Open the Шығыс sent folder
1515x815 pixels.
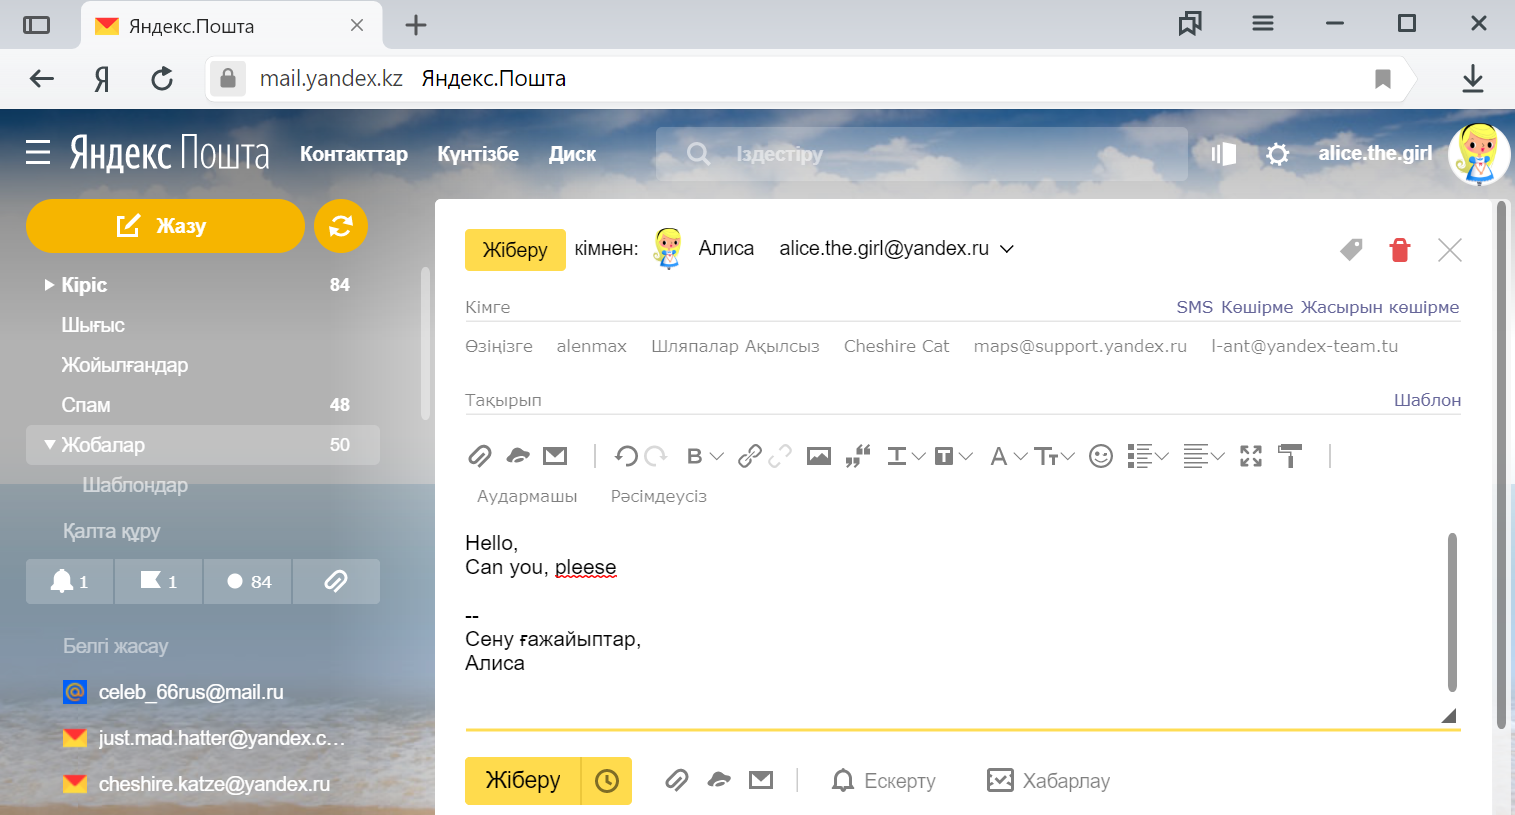tap(93, 325)
